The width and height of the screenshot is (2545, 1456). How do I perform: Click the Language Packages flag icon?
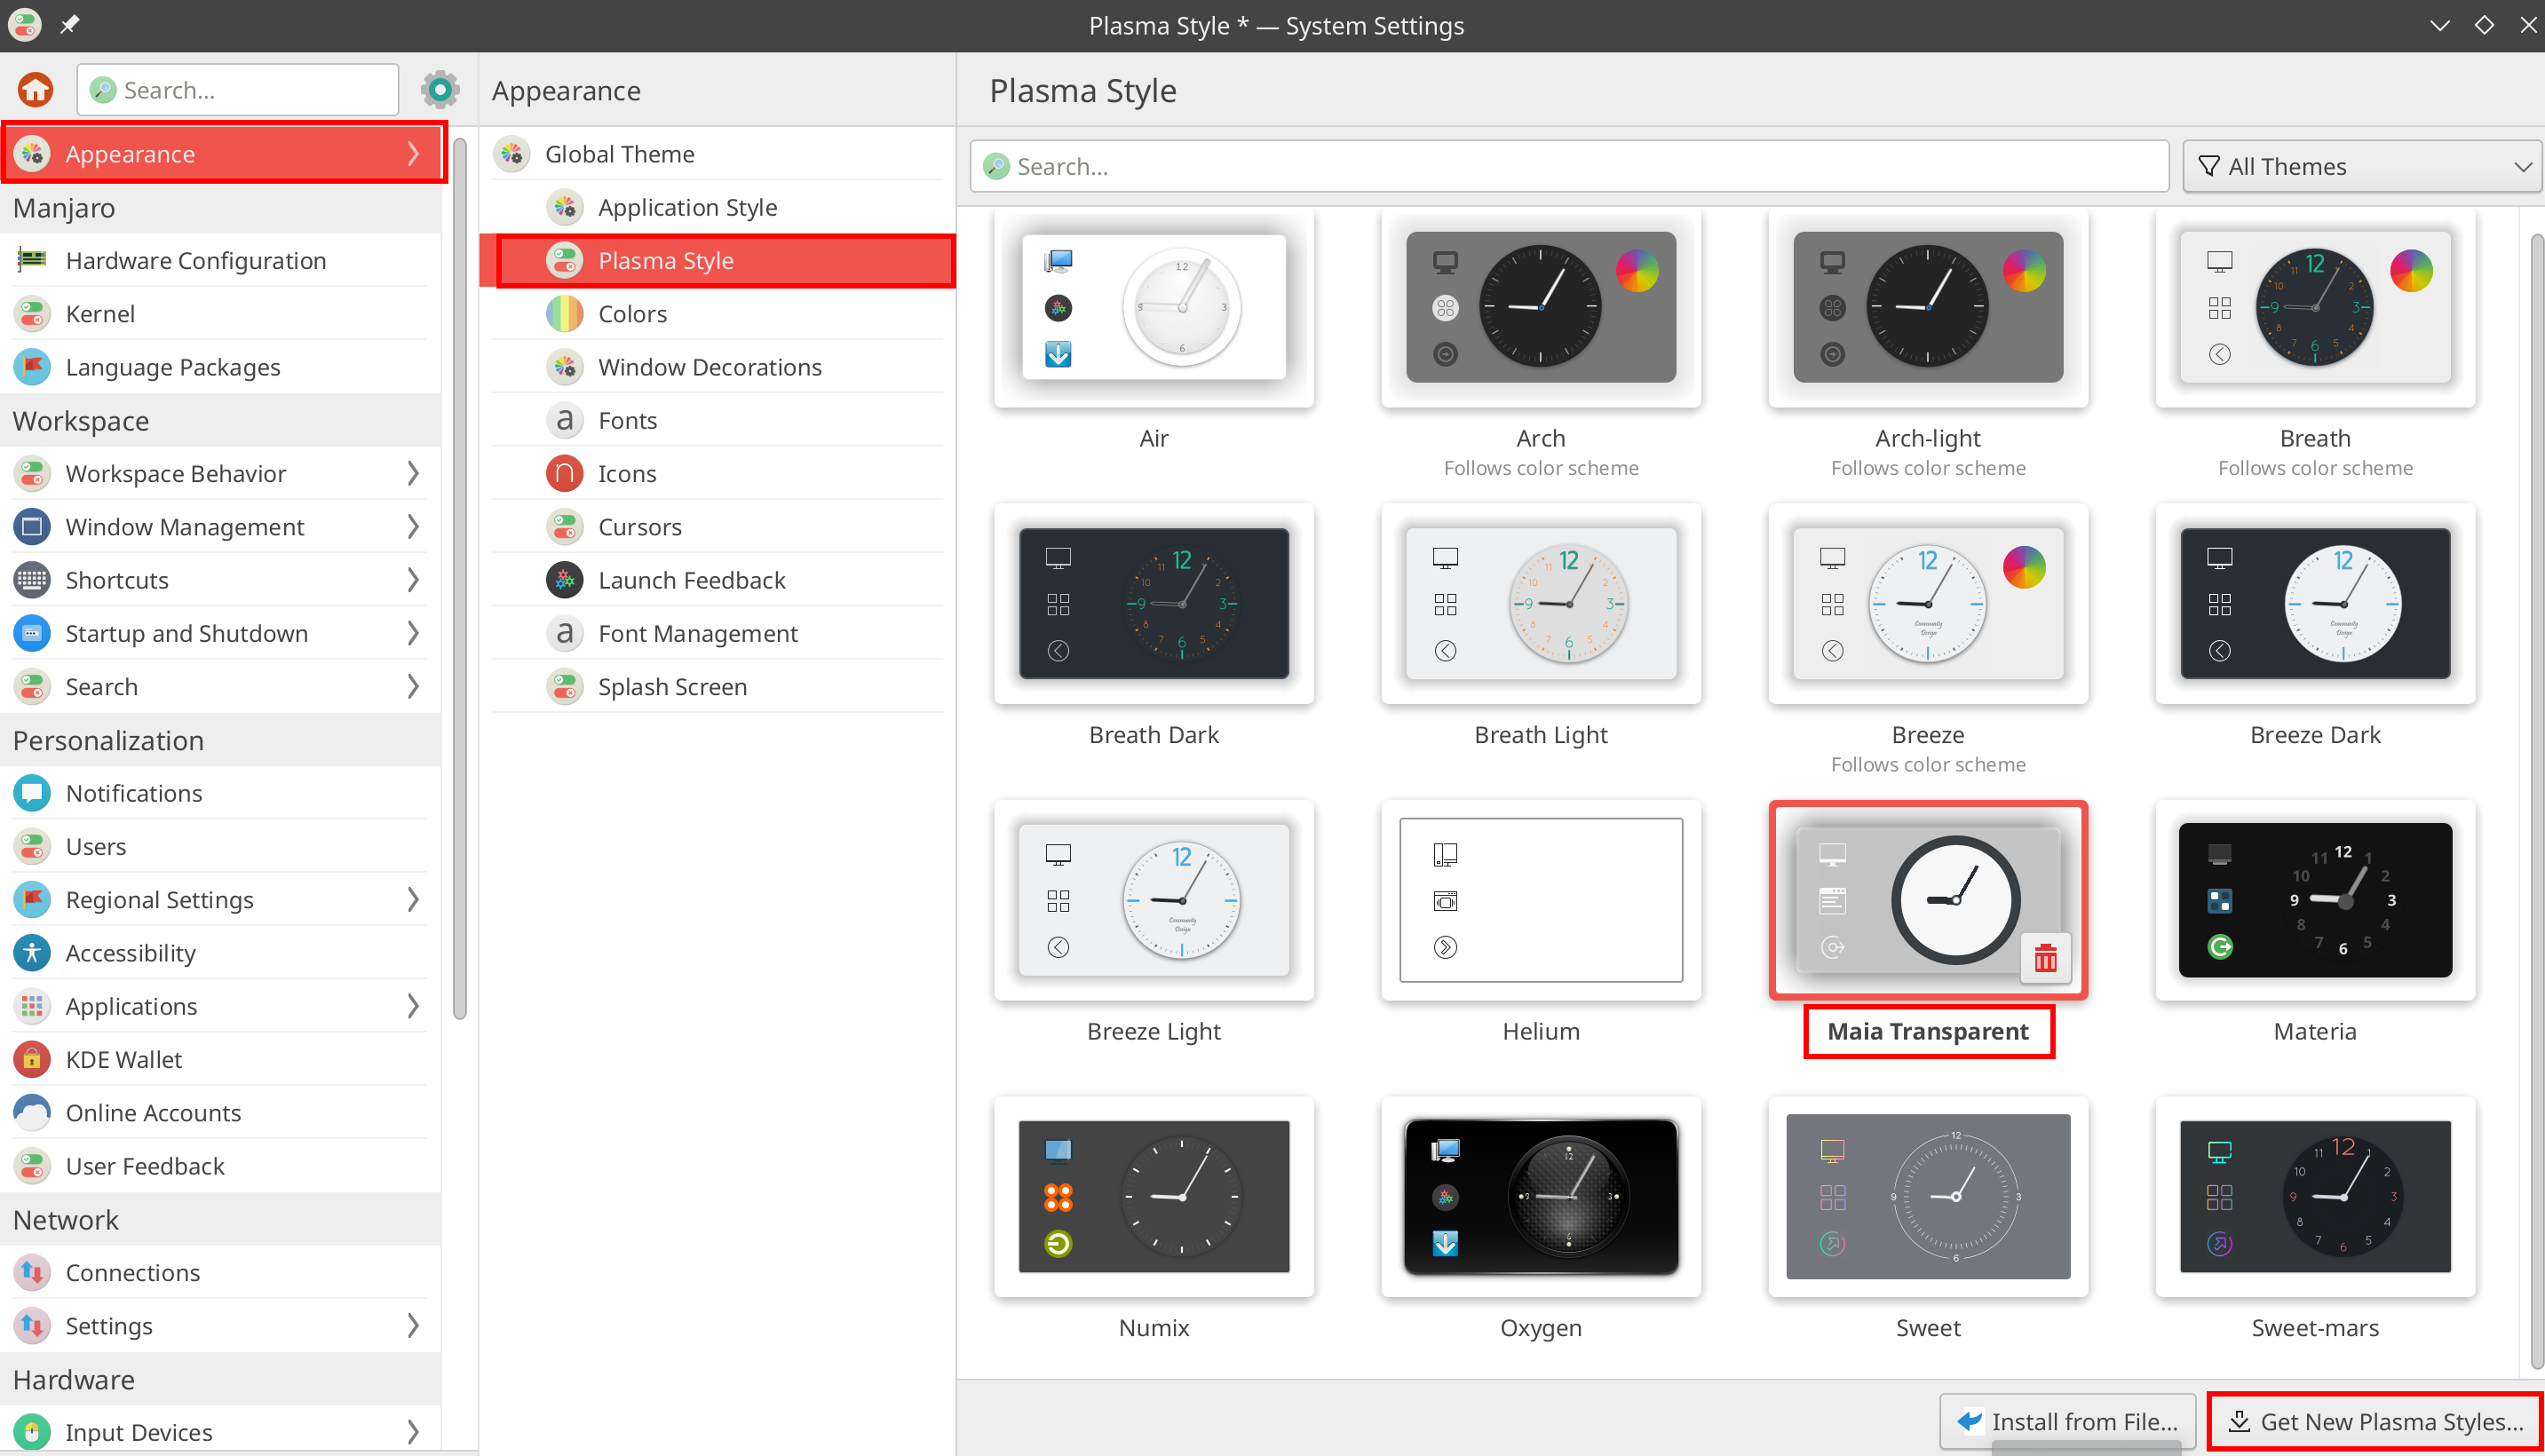coord(32,367)
